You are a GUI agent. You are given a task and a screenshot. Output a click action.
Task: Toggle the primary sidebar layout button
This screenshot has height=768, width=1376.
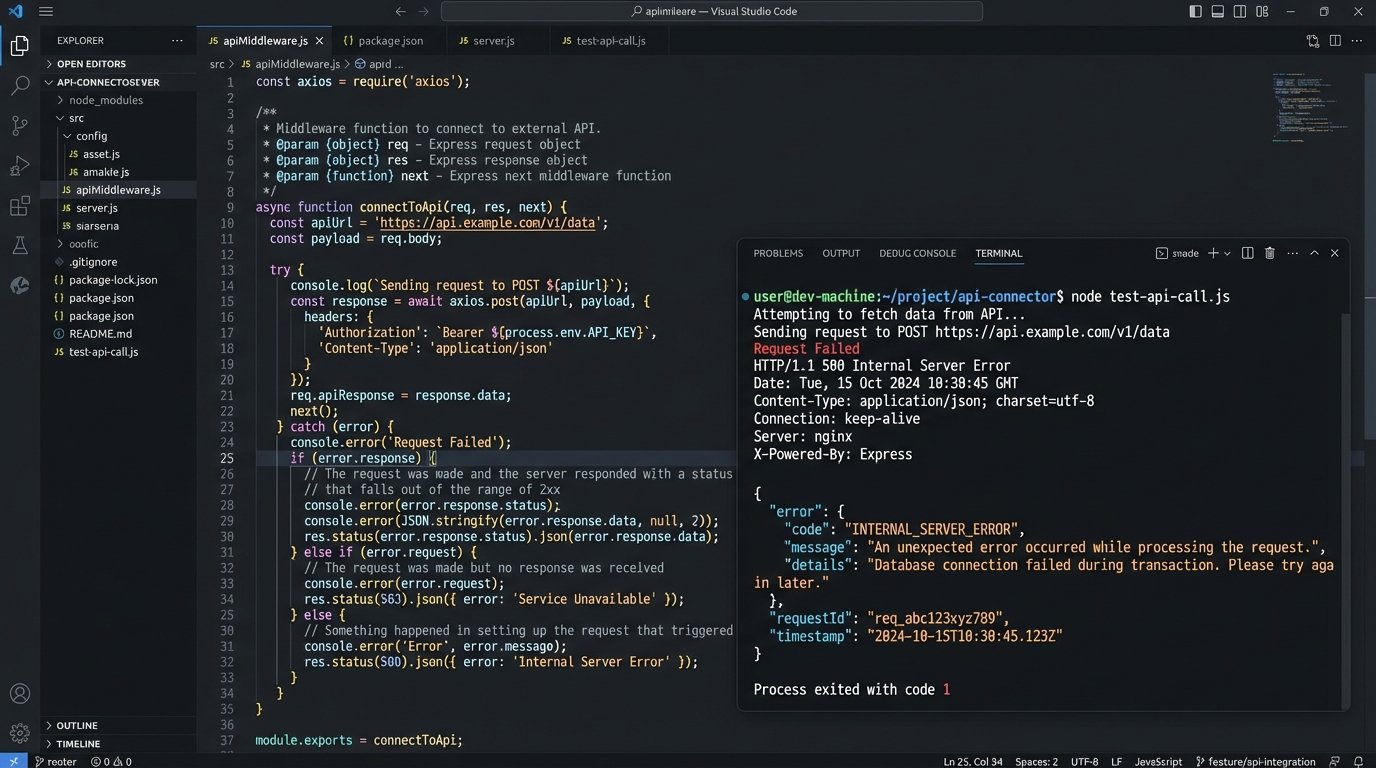coord(1195,12)
